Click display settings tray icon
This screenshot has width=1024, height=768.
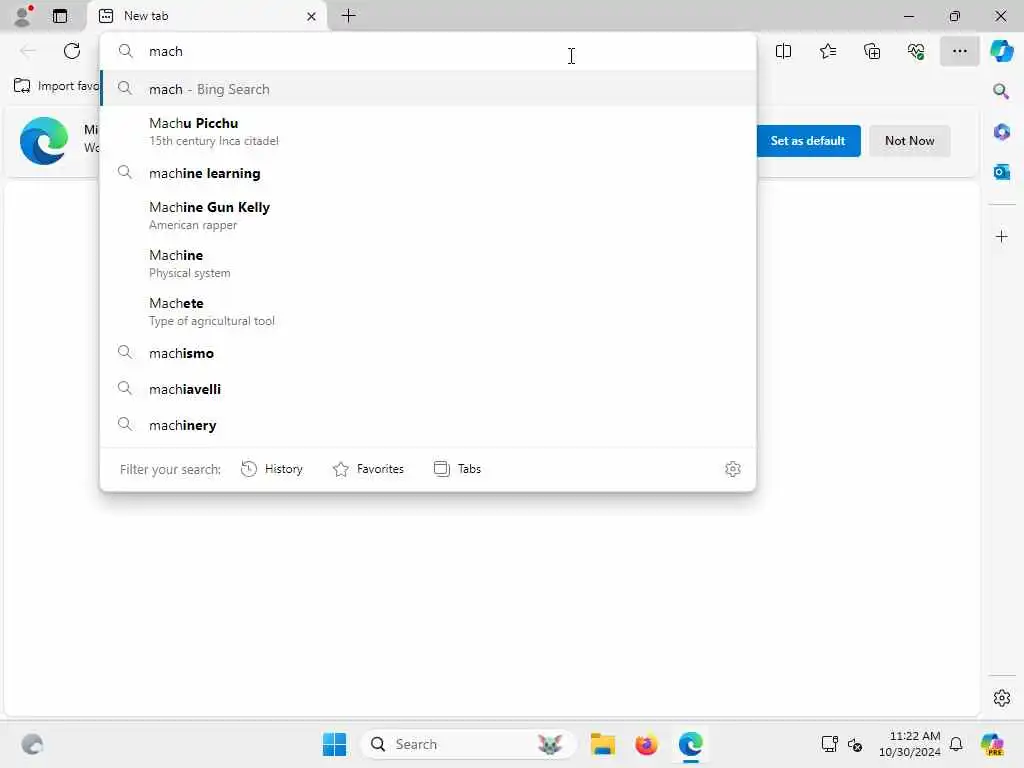[x=829, y=744]
